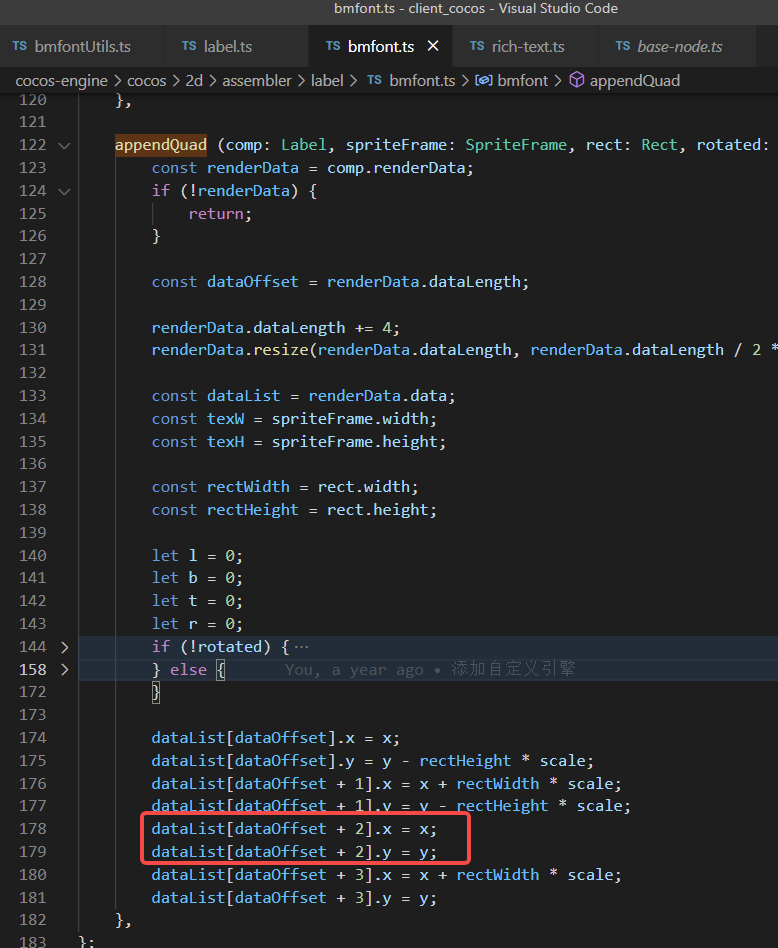The image size is (778, 948).
Task: Open the label breadcrumb segment
Action: 327,80
